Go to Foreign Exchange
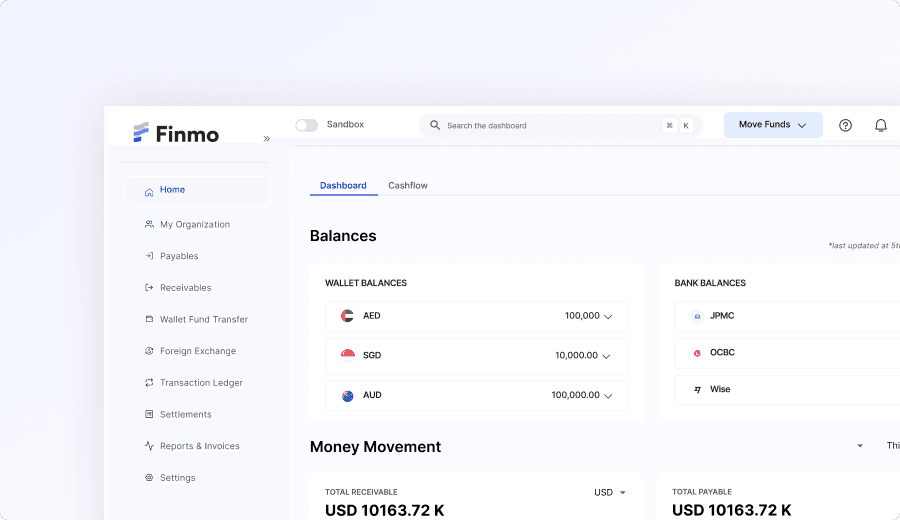This screenshot has height=520, width=900. (x=197, y=350)
